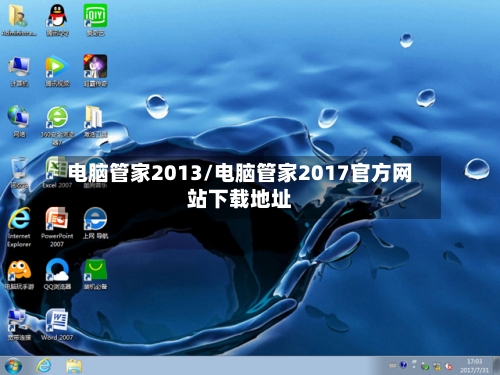The width and height of the screenshot is (500, 375).
Task: Open language bar options small arrow
Action: click(414, 367)
